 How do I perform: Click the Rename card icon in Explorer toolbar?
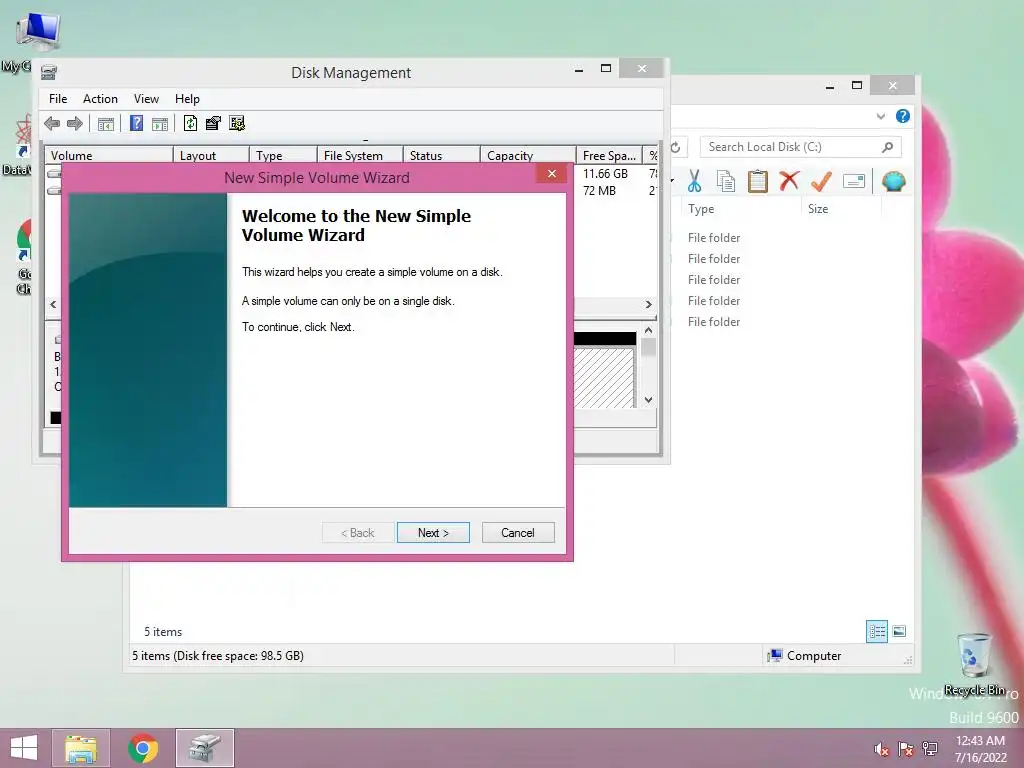pyautogui.click(x=854, y=181)
